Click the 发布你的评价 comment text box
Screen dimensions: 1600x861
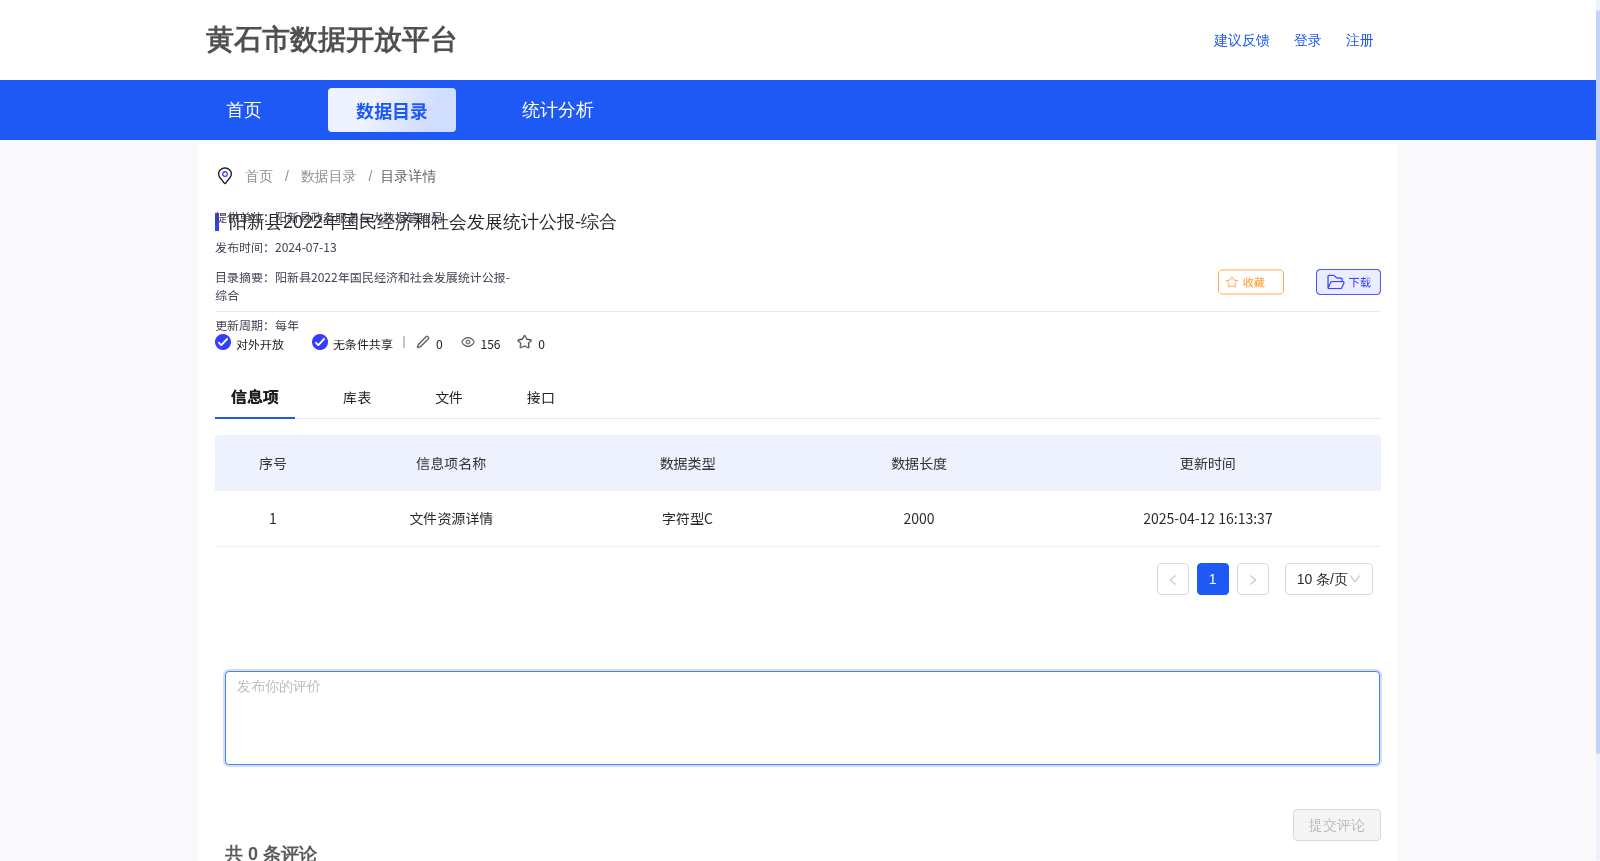click(802, 718)
